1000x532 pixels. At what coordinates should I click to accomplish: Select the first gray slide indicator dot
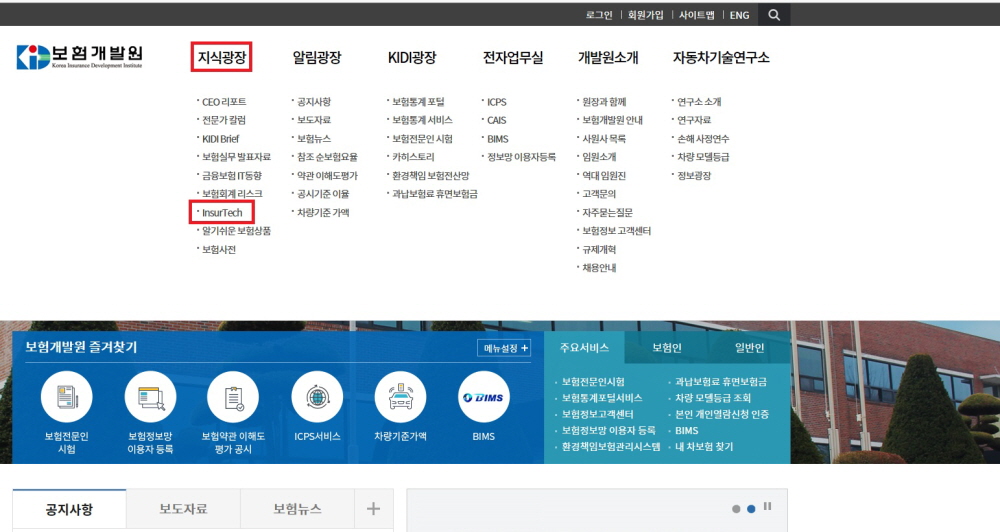point(736,509)
